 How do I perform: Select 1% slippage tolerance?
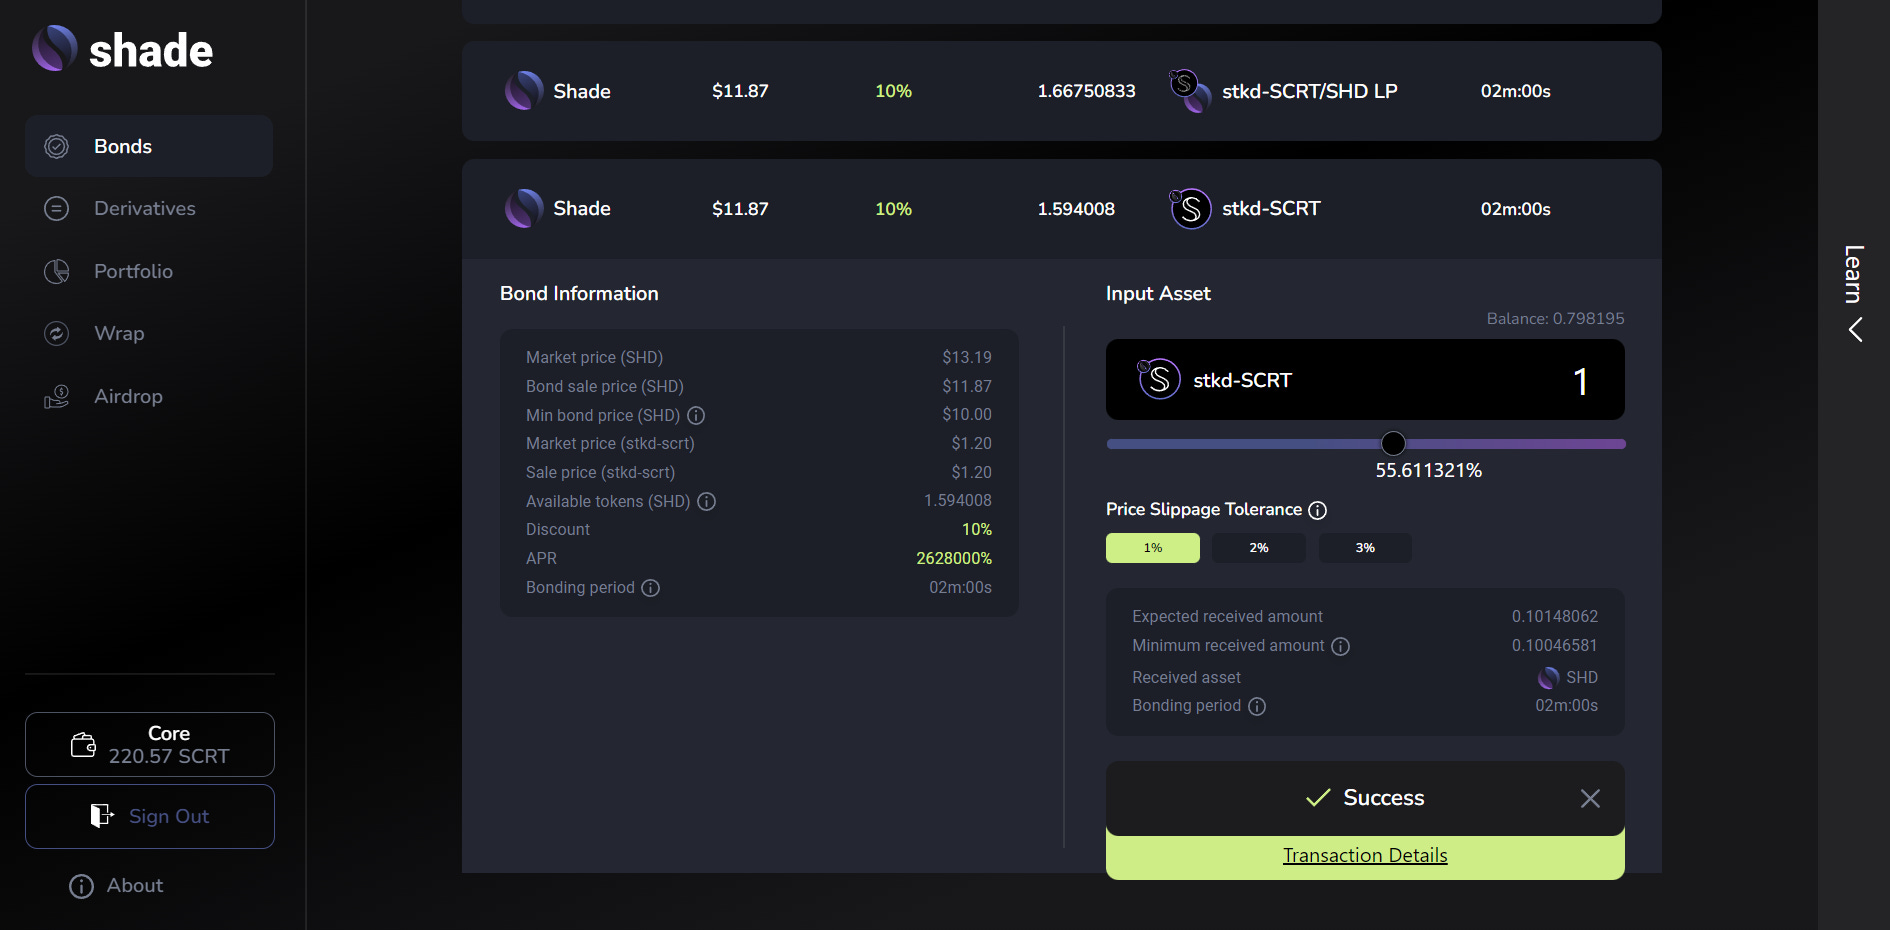(1153, 548)
